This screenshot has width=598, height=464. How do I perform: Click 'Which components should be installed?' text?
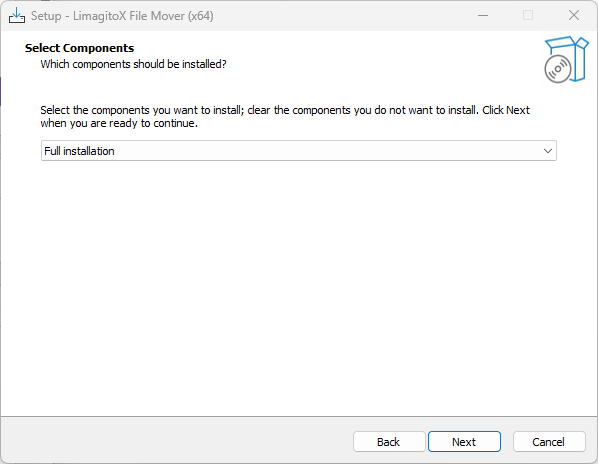click(133, 64)
